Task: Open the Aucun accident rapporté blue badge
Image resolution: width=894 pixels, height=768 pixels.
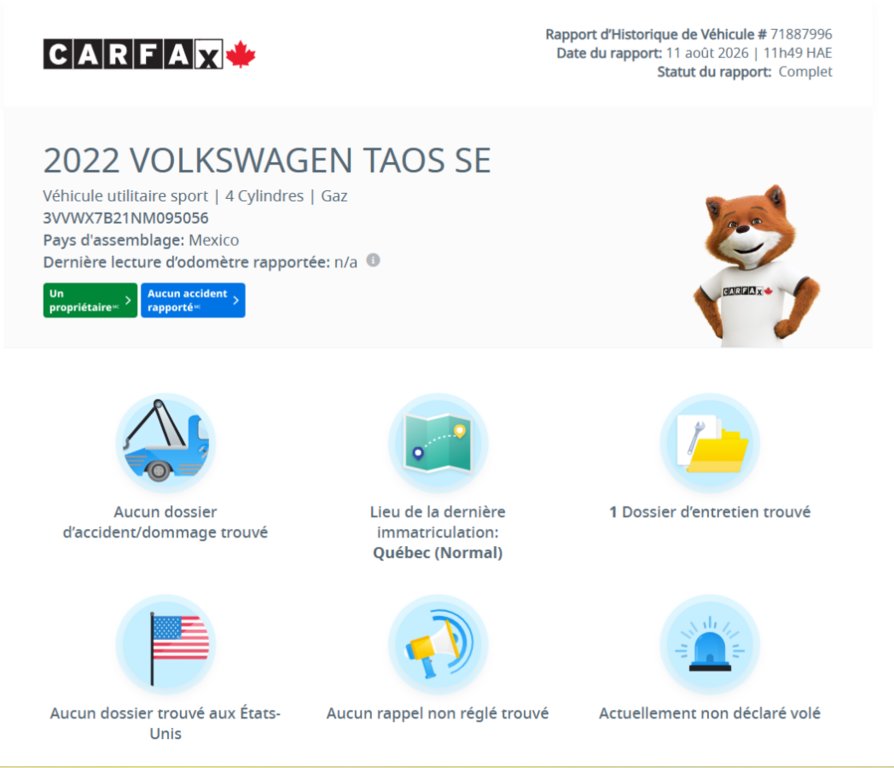Action: 193,300
